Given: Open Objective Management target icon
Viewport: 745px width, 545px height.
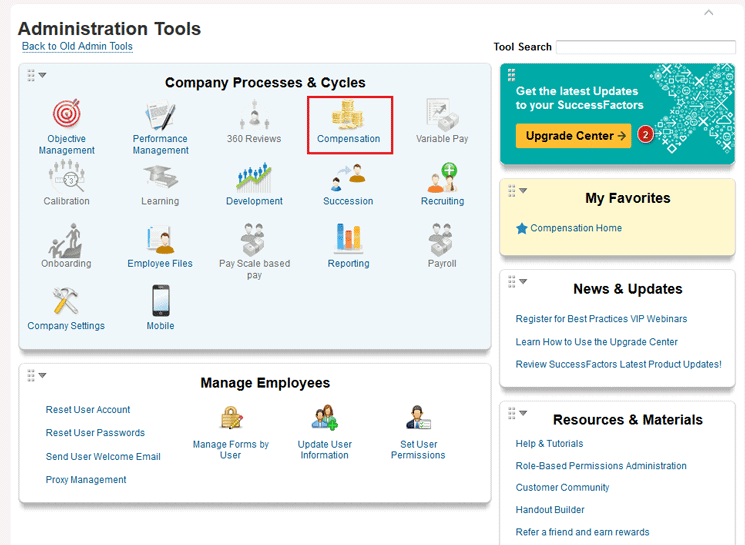Looking at the screenshot, I should pos(67,113).
